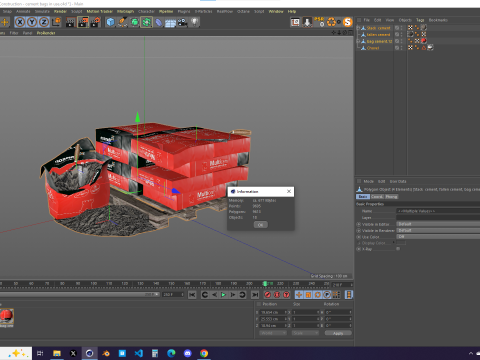Toggle the X-axis lock

20,22
